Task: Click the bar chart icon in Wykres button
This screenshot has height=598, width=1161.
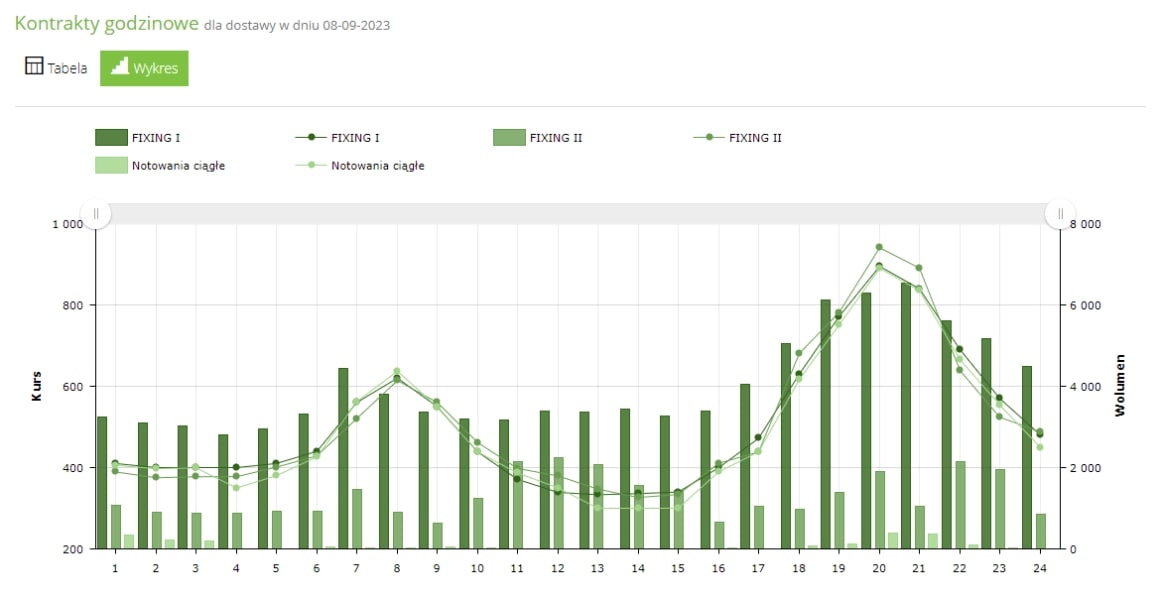Action: tap(119, 67)
